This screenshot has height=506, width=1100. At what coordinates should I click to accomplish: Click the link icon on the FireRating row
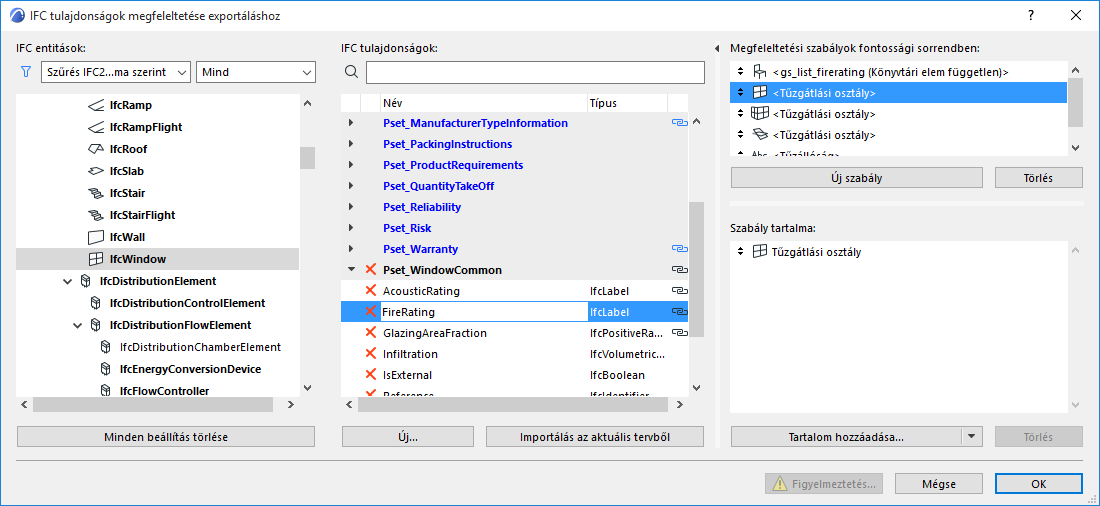(x=678, y=312)
